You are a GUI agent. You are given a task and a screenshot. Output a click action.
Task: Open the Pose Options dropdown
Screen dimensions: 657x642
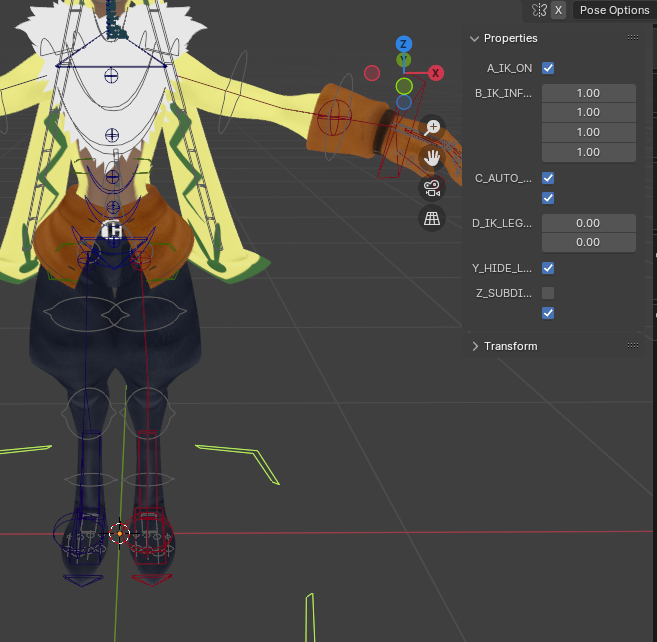pos(614,10)
